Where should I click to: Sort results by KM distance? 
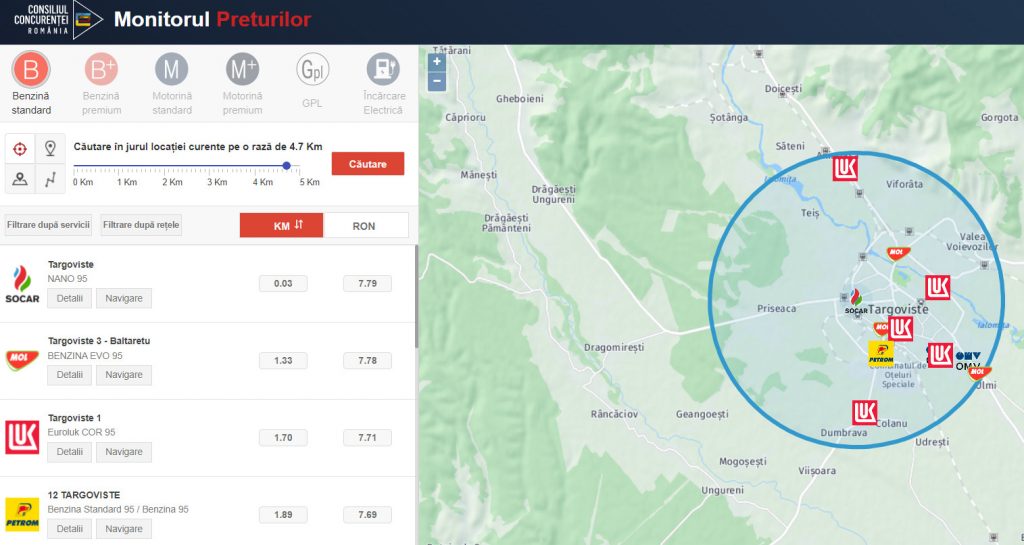[x=281, y=225]
